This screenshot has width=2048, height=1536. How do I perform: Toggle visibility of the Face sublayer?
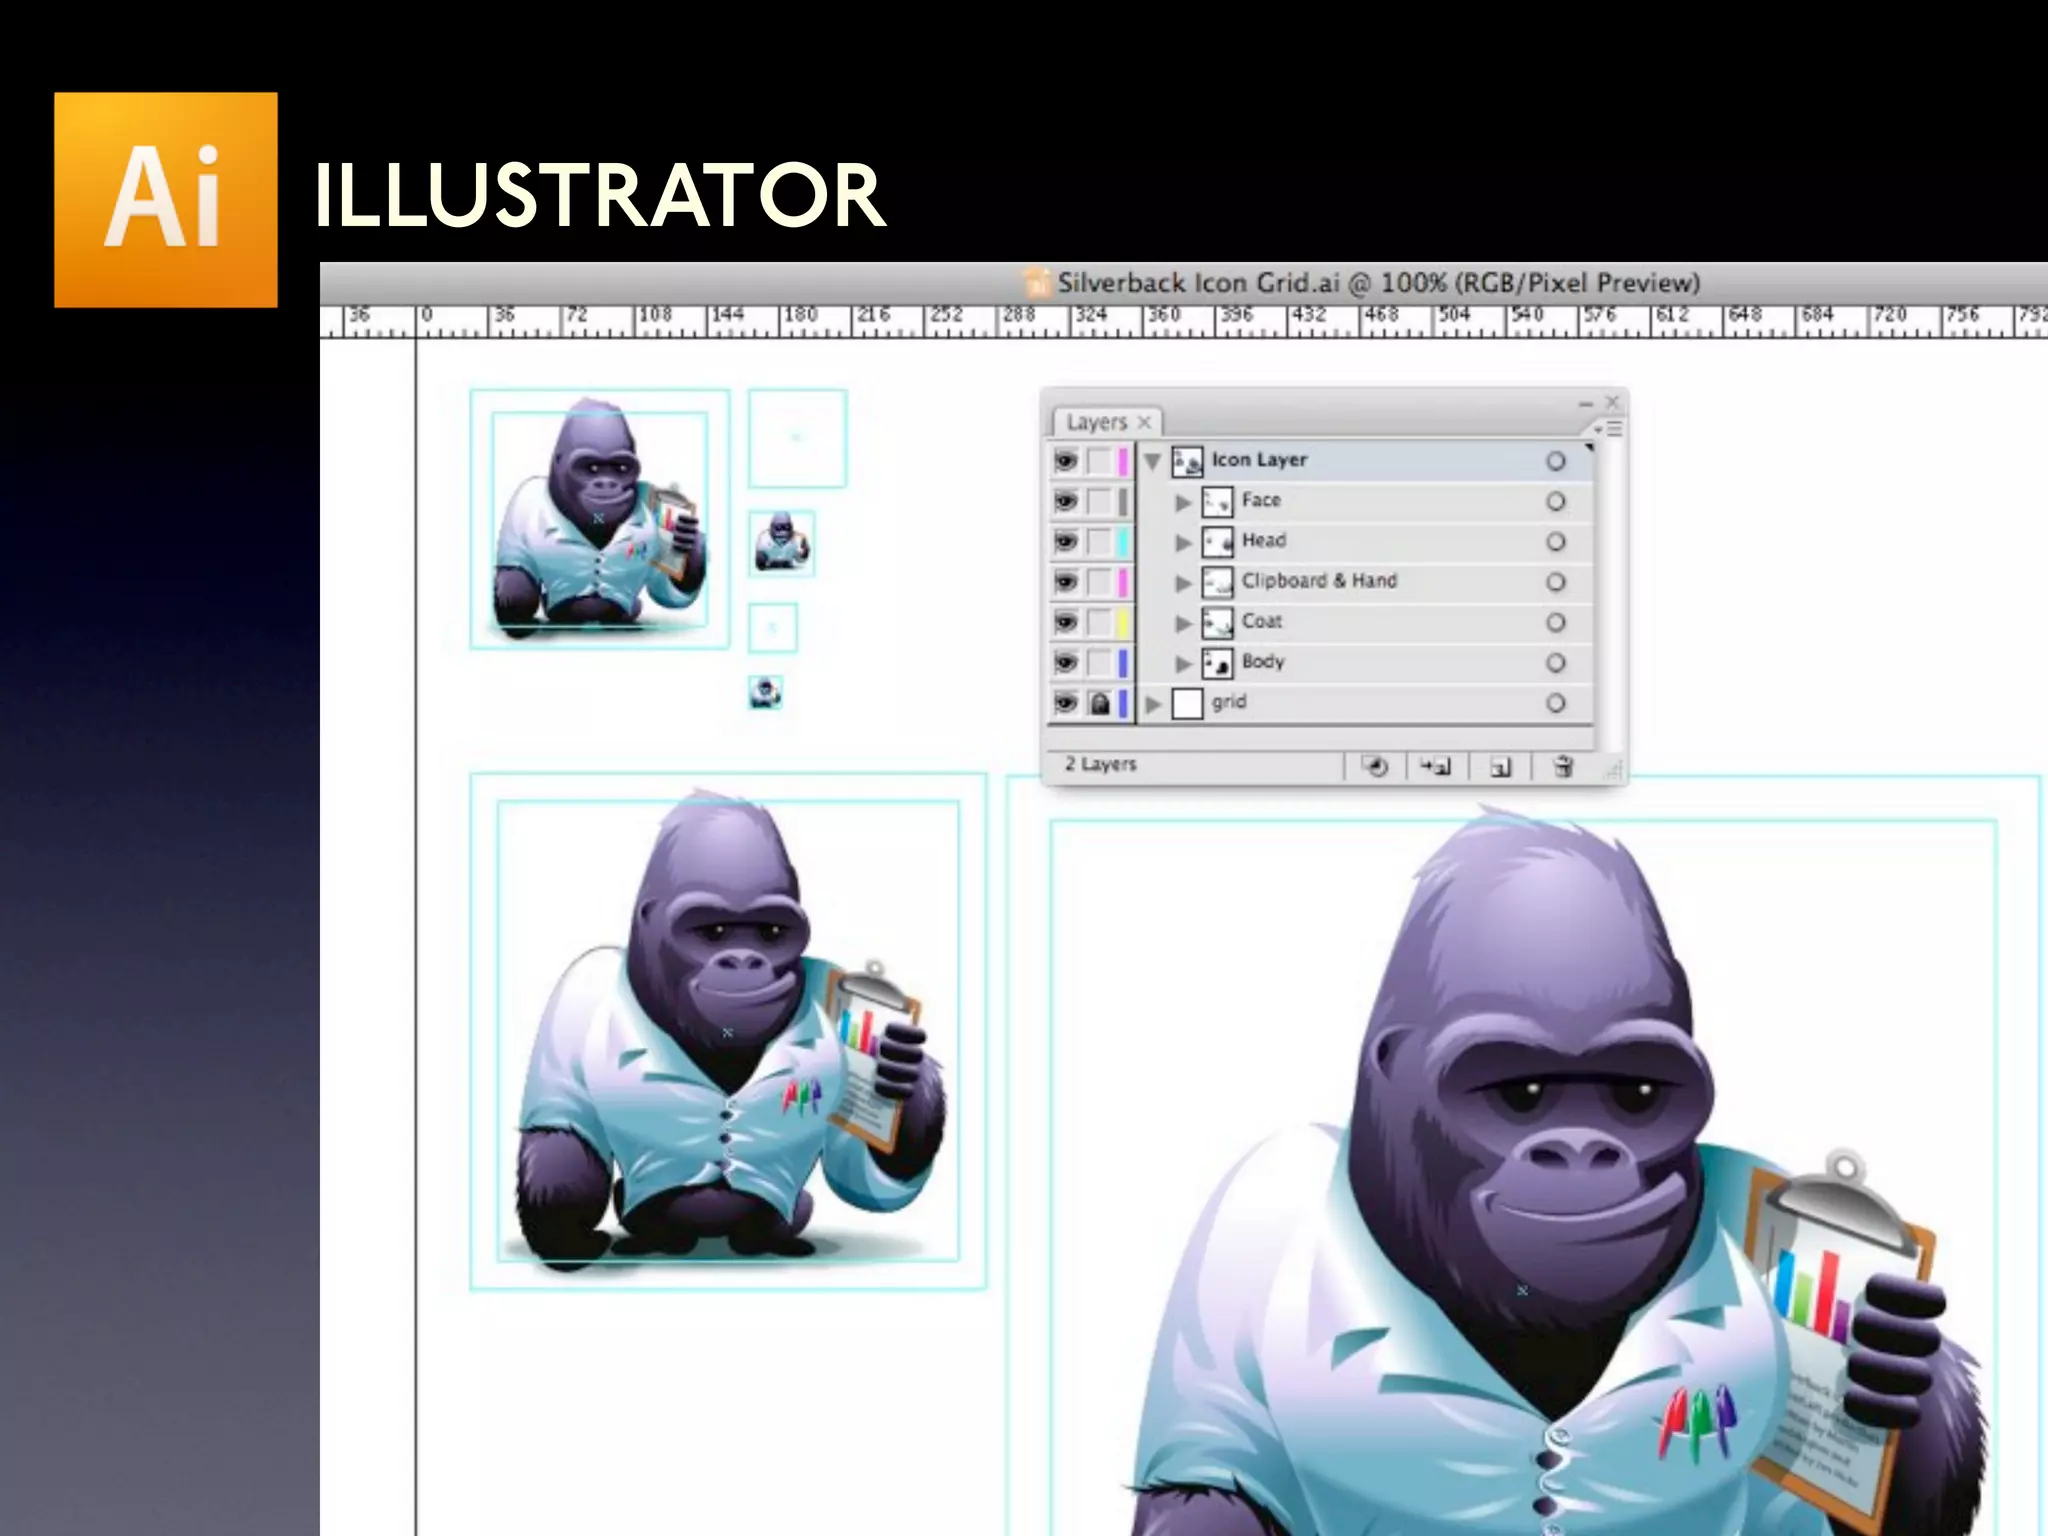click(1066, 501)
